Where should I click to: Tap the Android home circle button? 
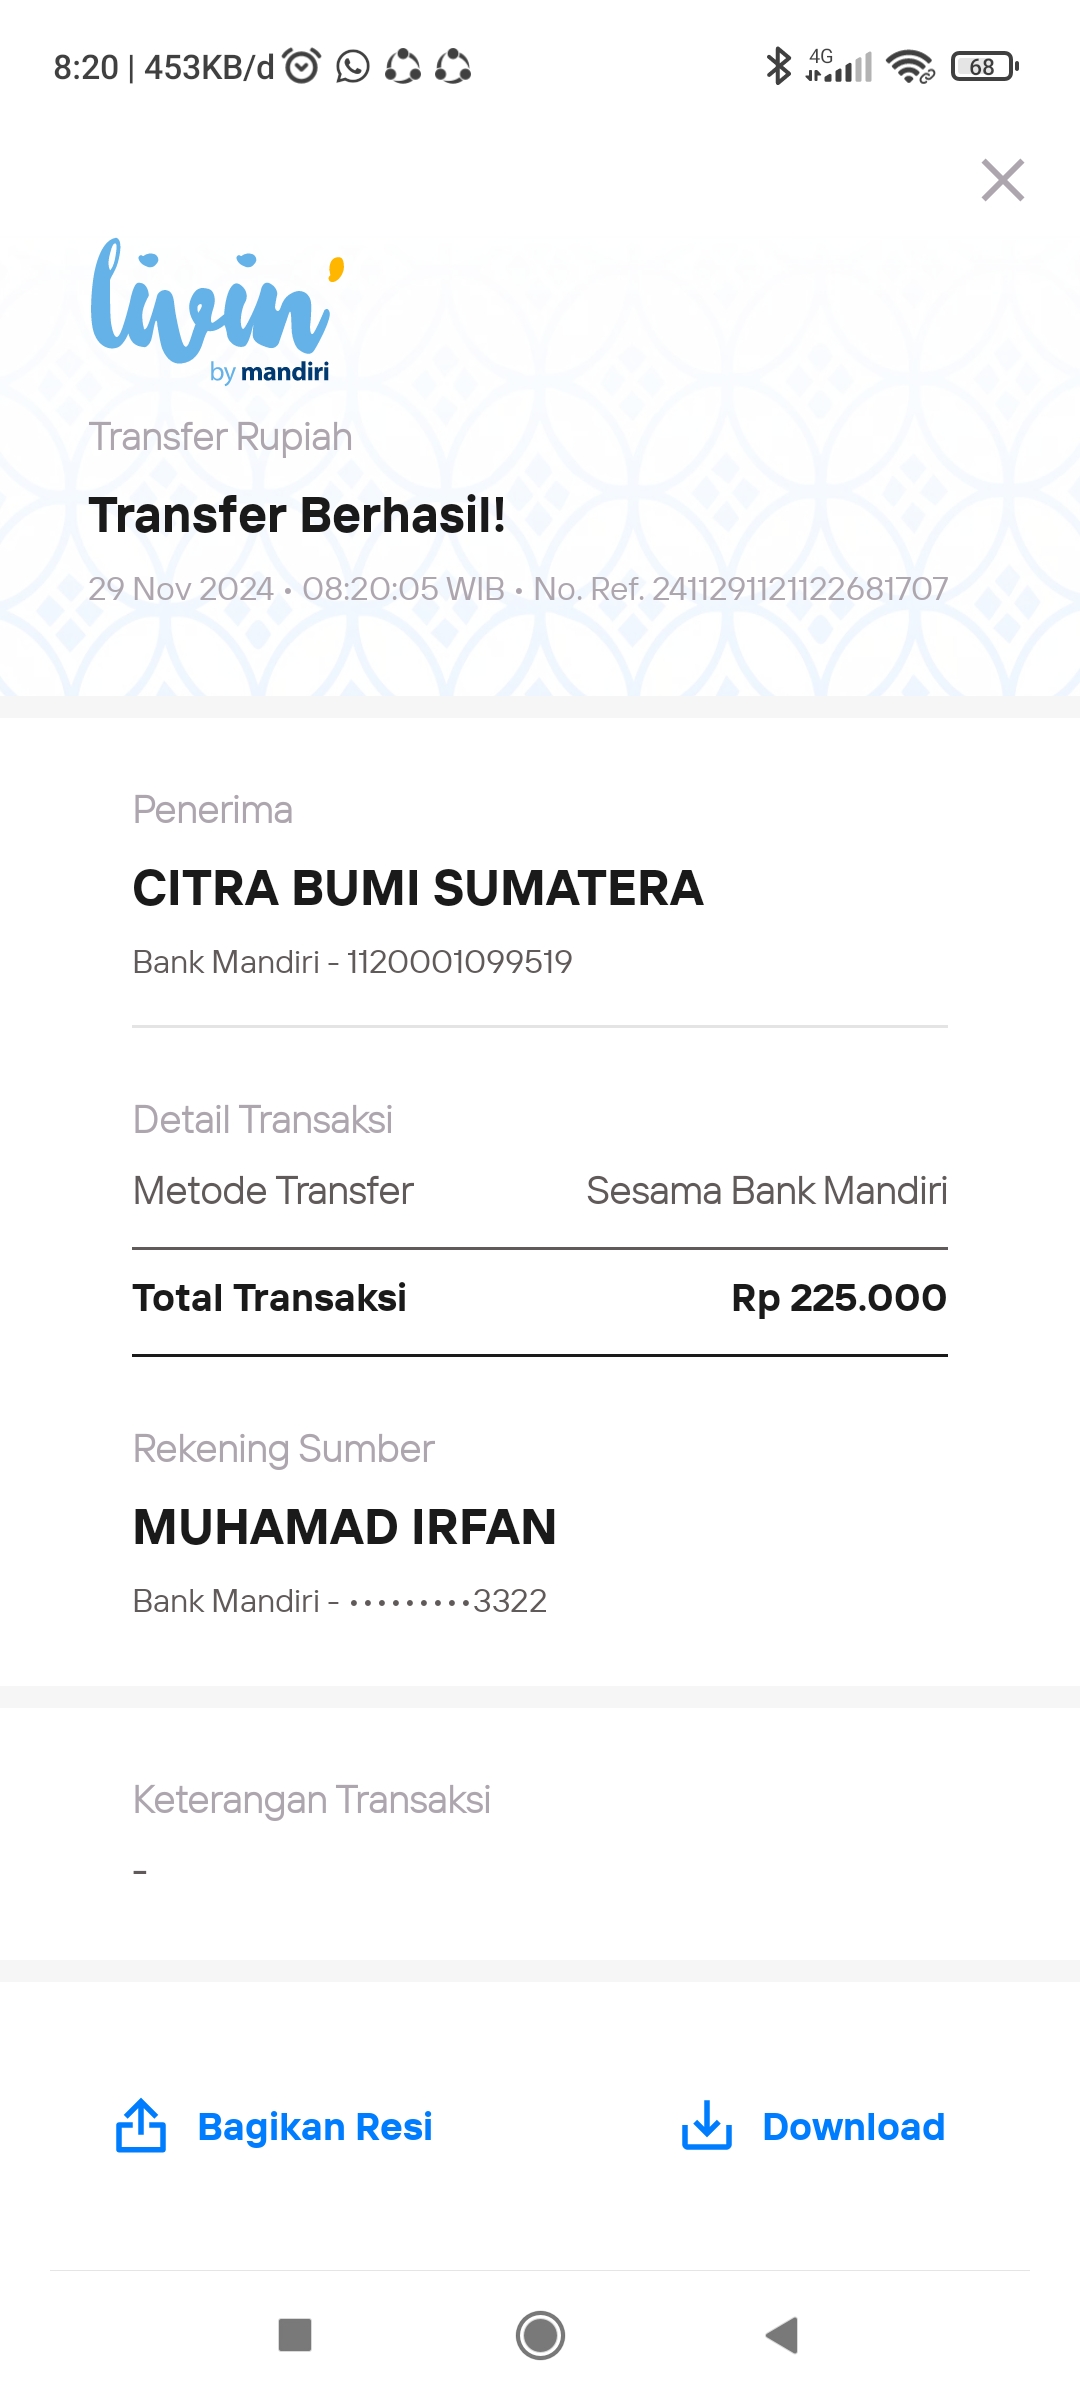click(540, 2336)
